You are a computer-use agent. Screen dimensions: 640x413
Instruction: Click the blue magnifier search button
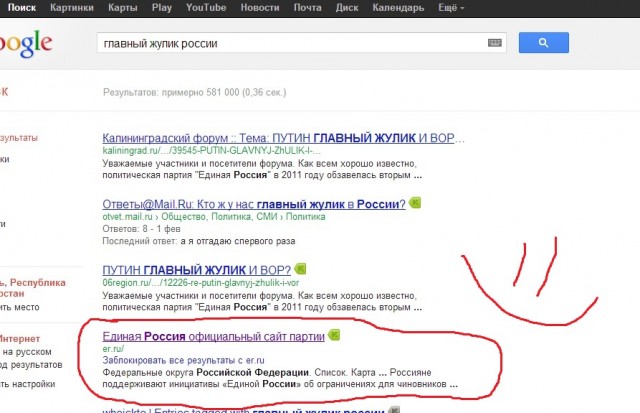point(544,42)
